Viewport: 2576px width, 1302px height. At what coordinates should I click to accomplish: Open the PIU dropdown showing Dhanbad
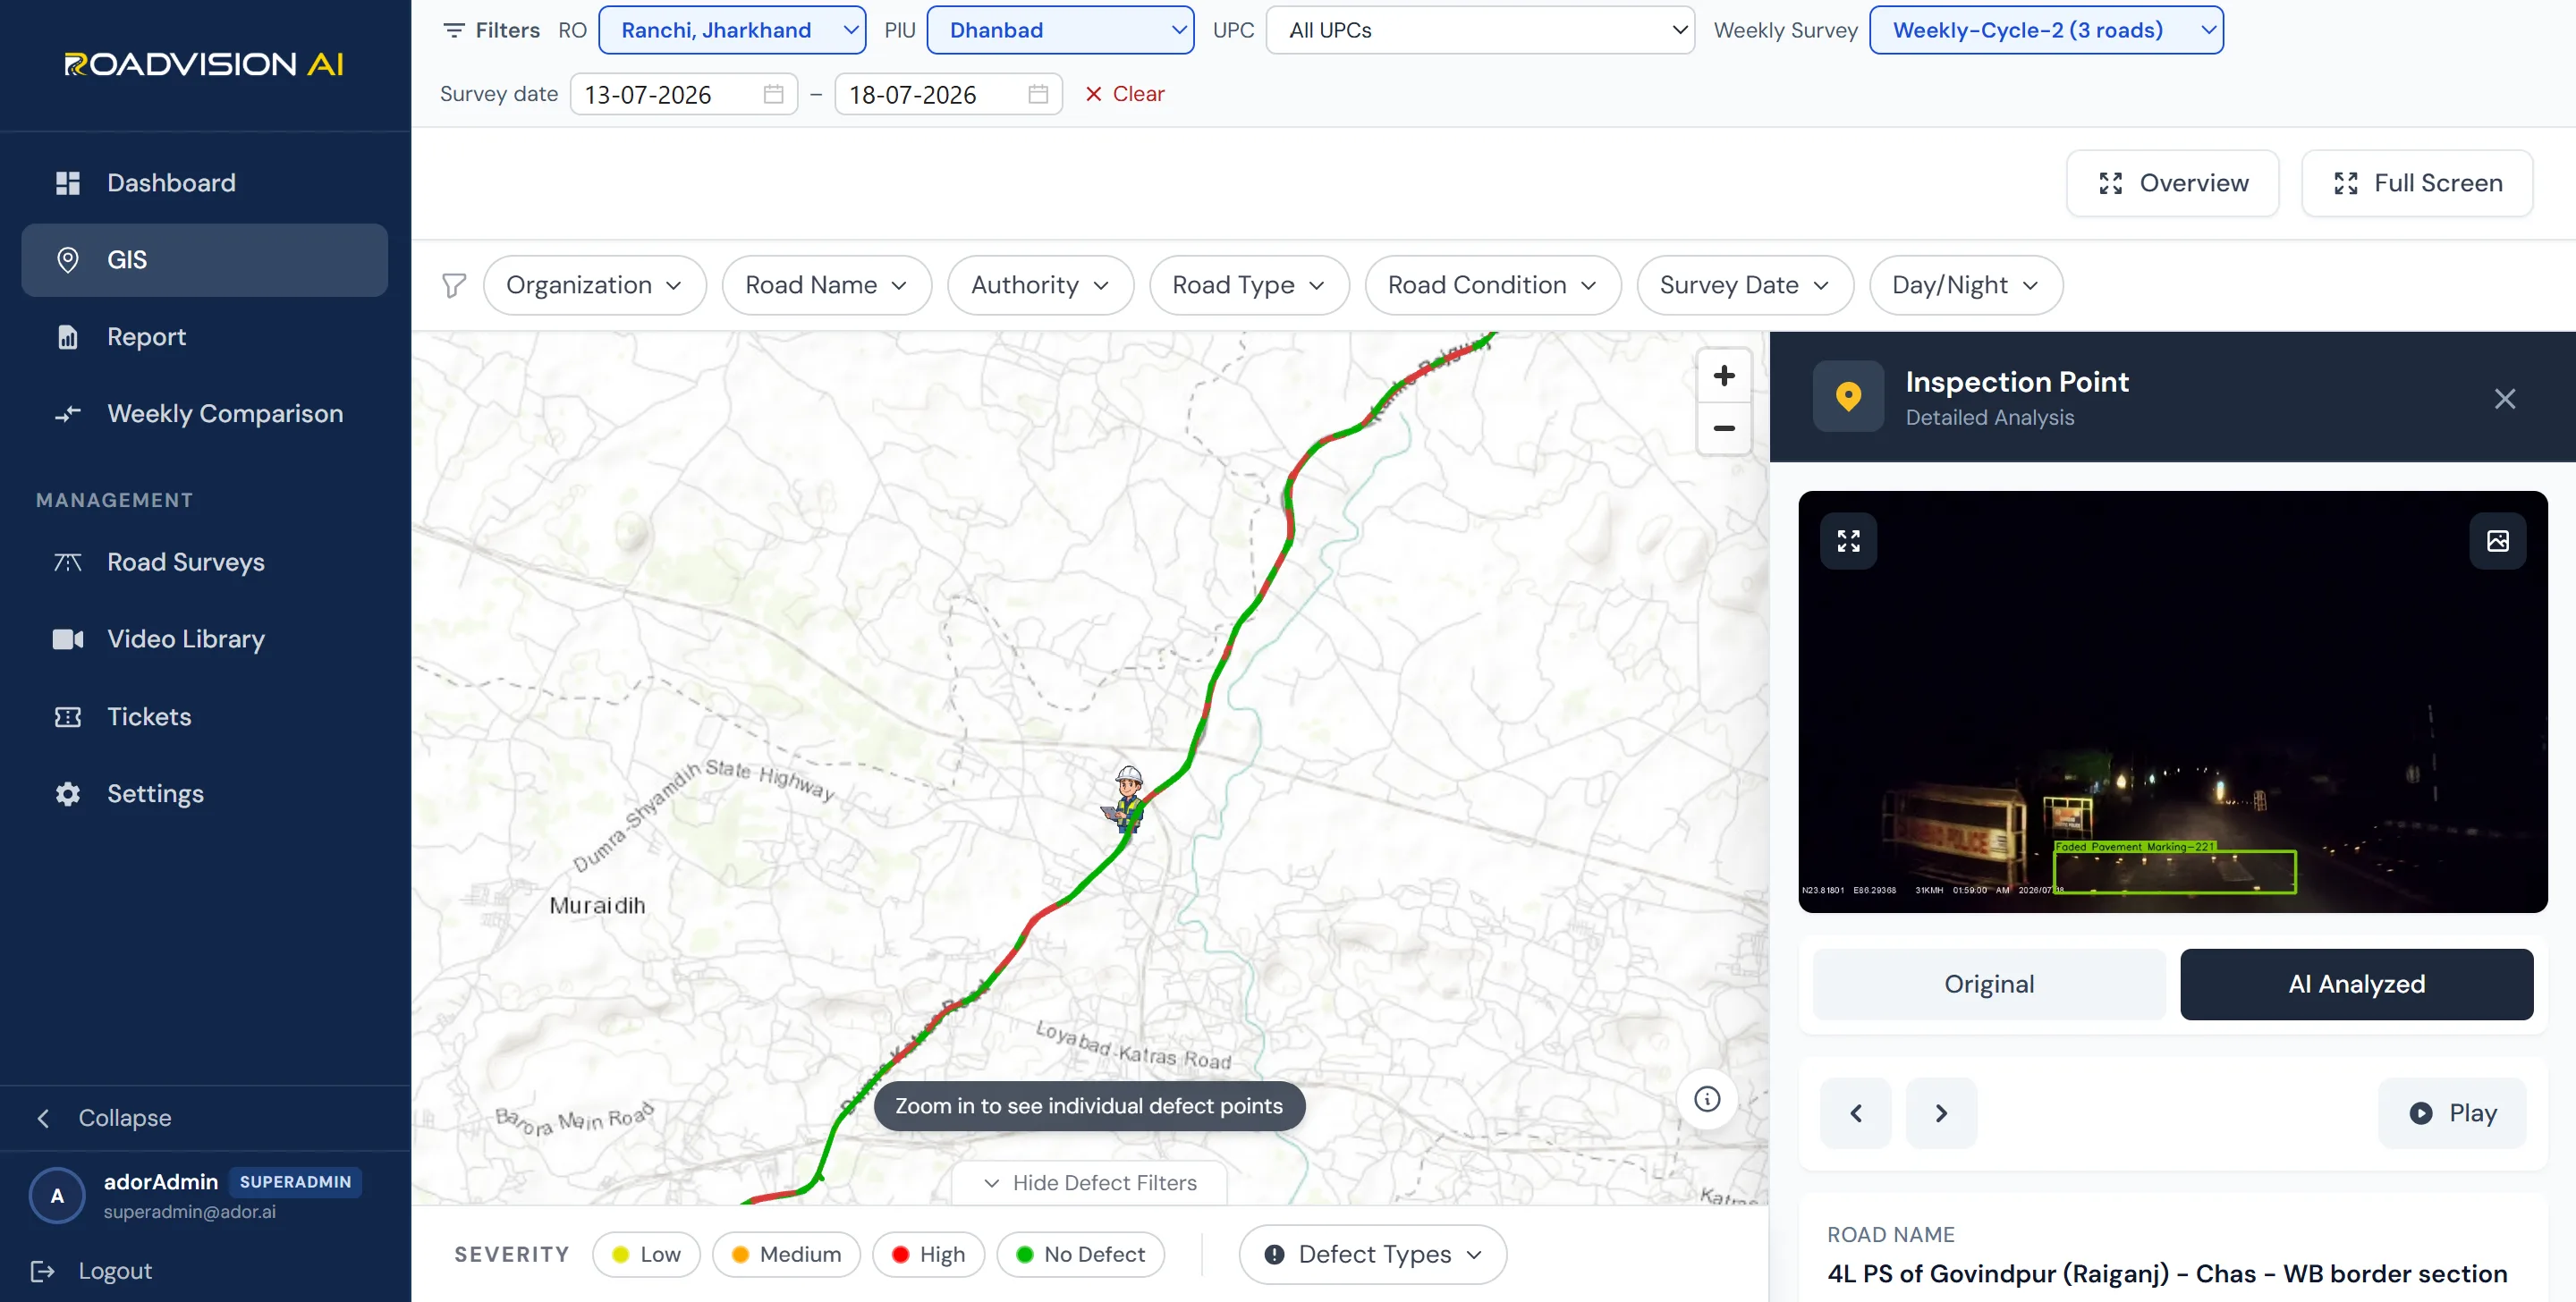(x=1060, y=30)
